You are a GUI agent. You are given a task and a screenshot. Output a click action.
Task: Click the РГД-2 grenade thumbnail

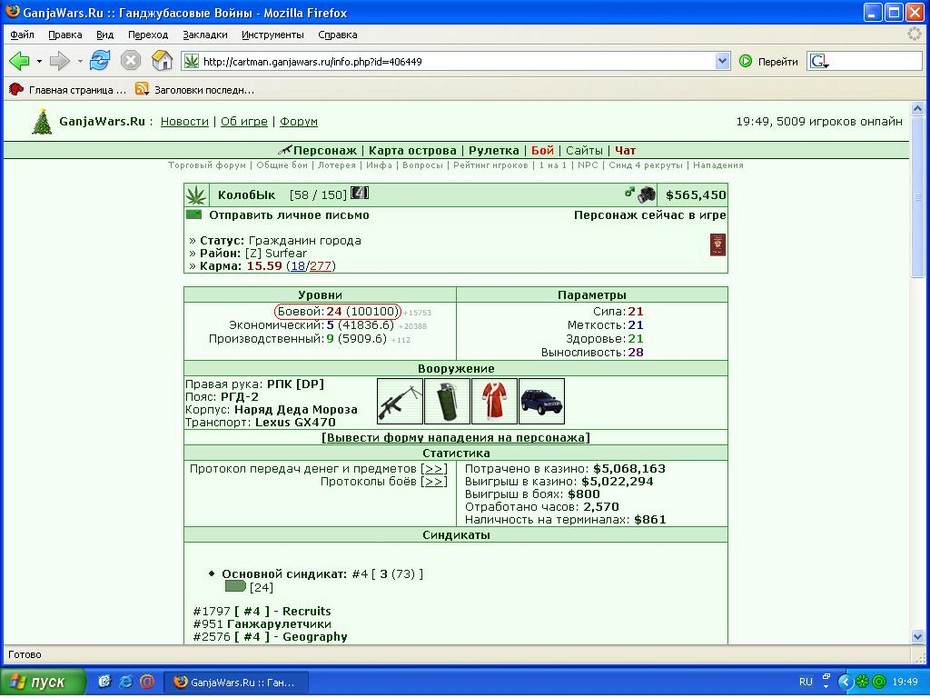point(447,401)
